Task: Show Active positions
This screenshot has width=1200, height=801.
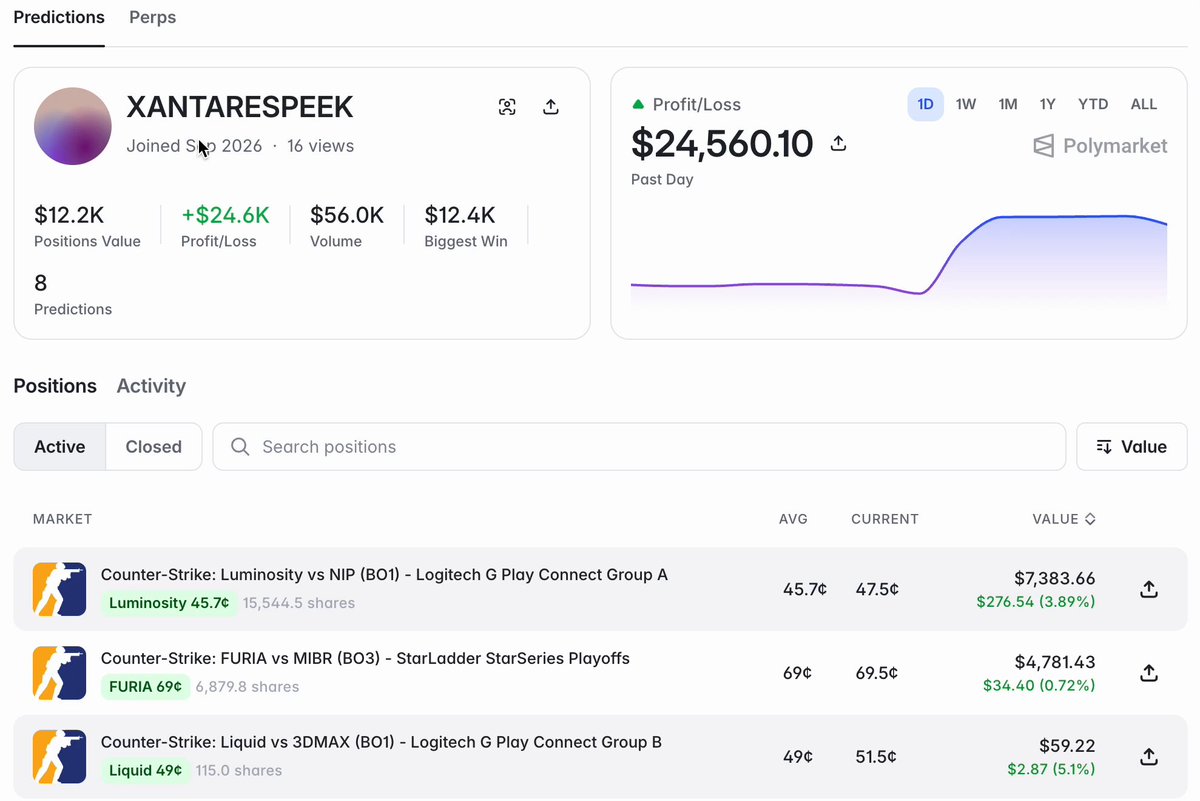Action: pyautogui.click(x=60, y=447)
